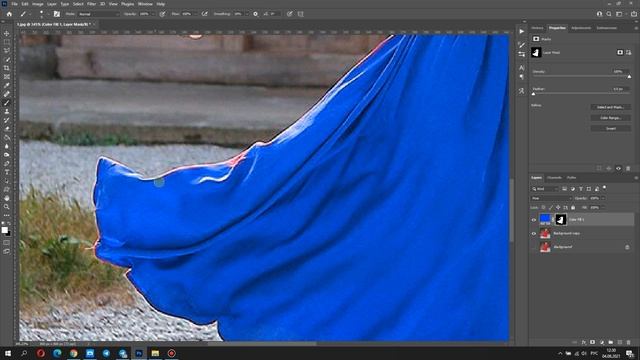Click the Invert button
The image size is (640, 360).
coord(611,128)
